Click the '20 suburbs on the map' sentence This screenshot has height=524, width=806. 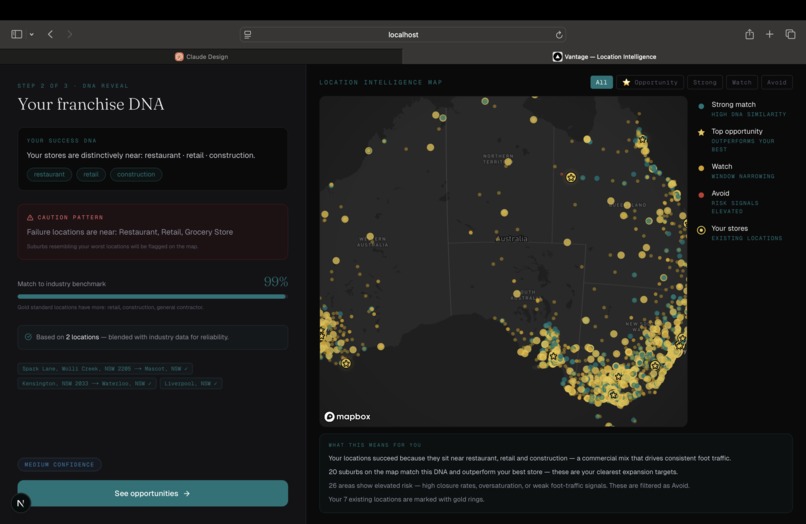503,472
